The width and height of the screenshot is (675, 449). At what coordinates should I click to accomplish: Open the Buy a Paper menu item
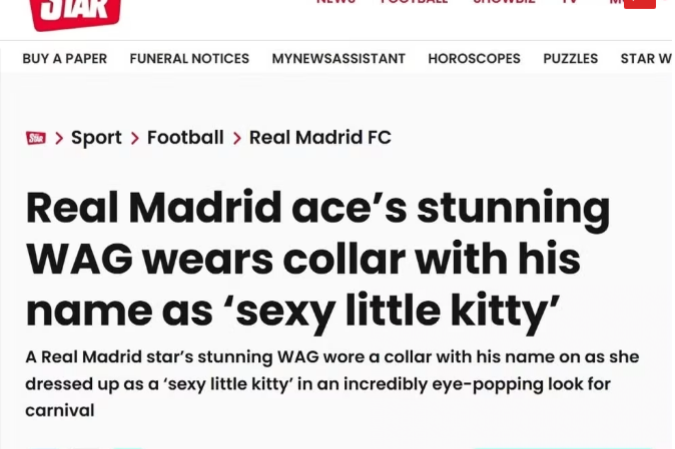click(65, 58)
